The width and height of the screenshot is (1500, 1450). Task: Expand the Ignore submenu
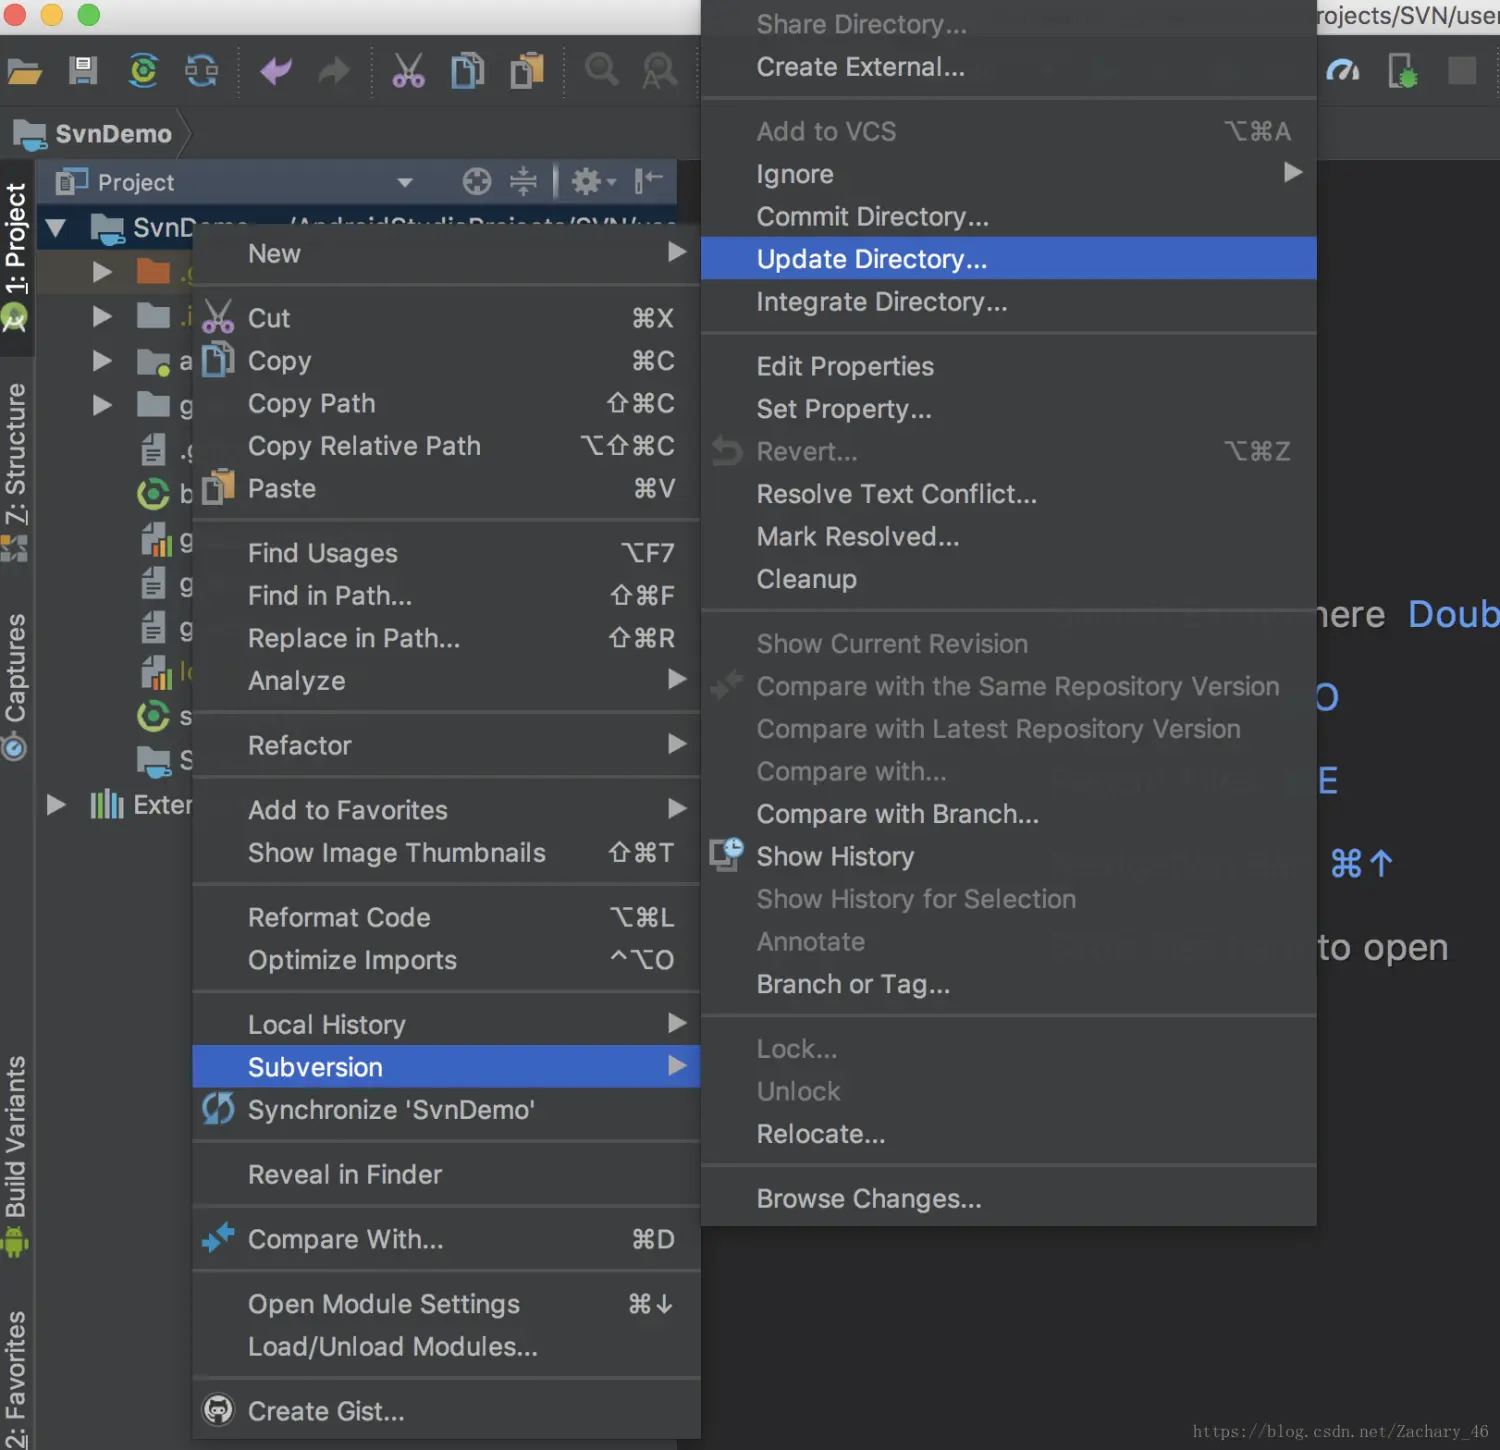coord(1009,174)
